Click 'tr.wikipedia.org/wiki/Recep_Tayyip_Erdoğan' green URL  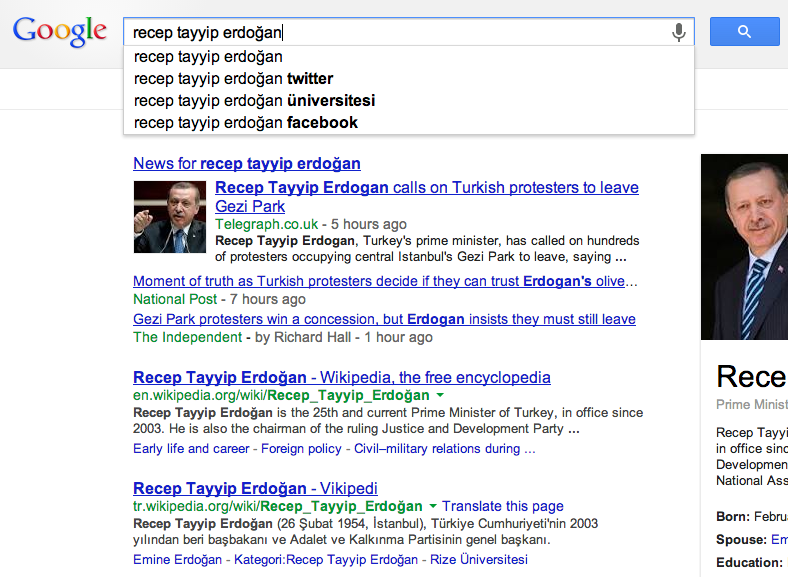[277, 506]
